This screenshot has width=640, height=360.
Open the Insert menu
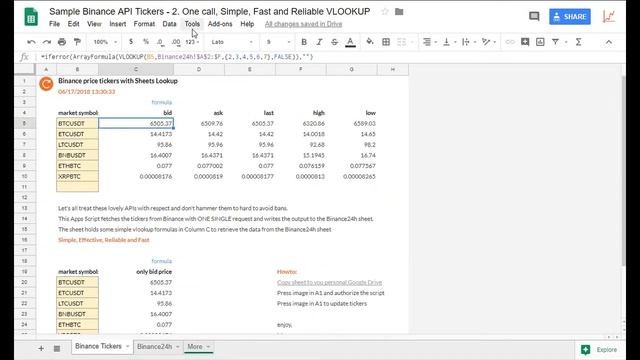[118, 24]
